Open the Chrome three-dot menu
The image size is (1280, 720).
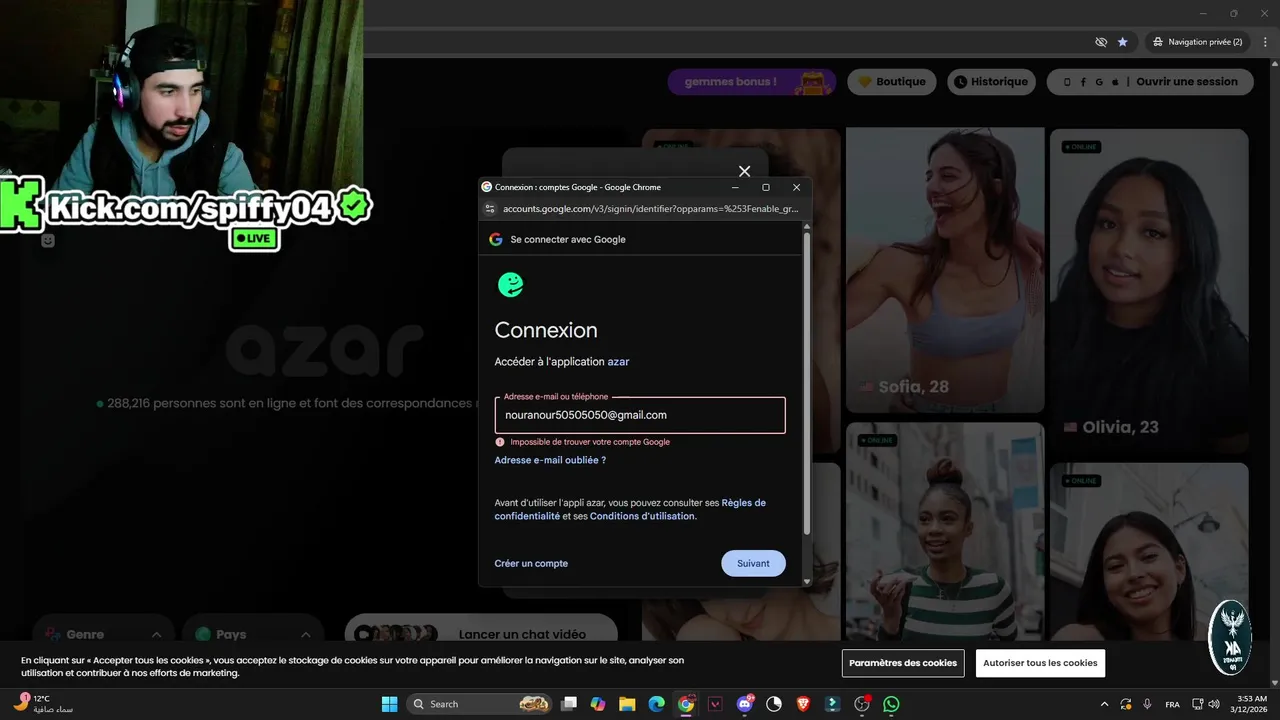pos(1265,42)
